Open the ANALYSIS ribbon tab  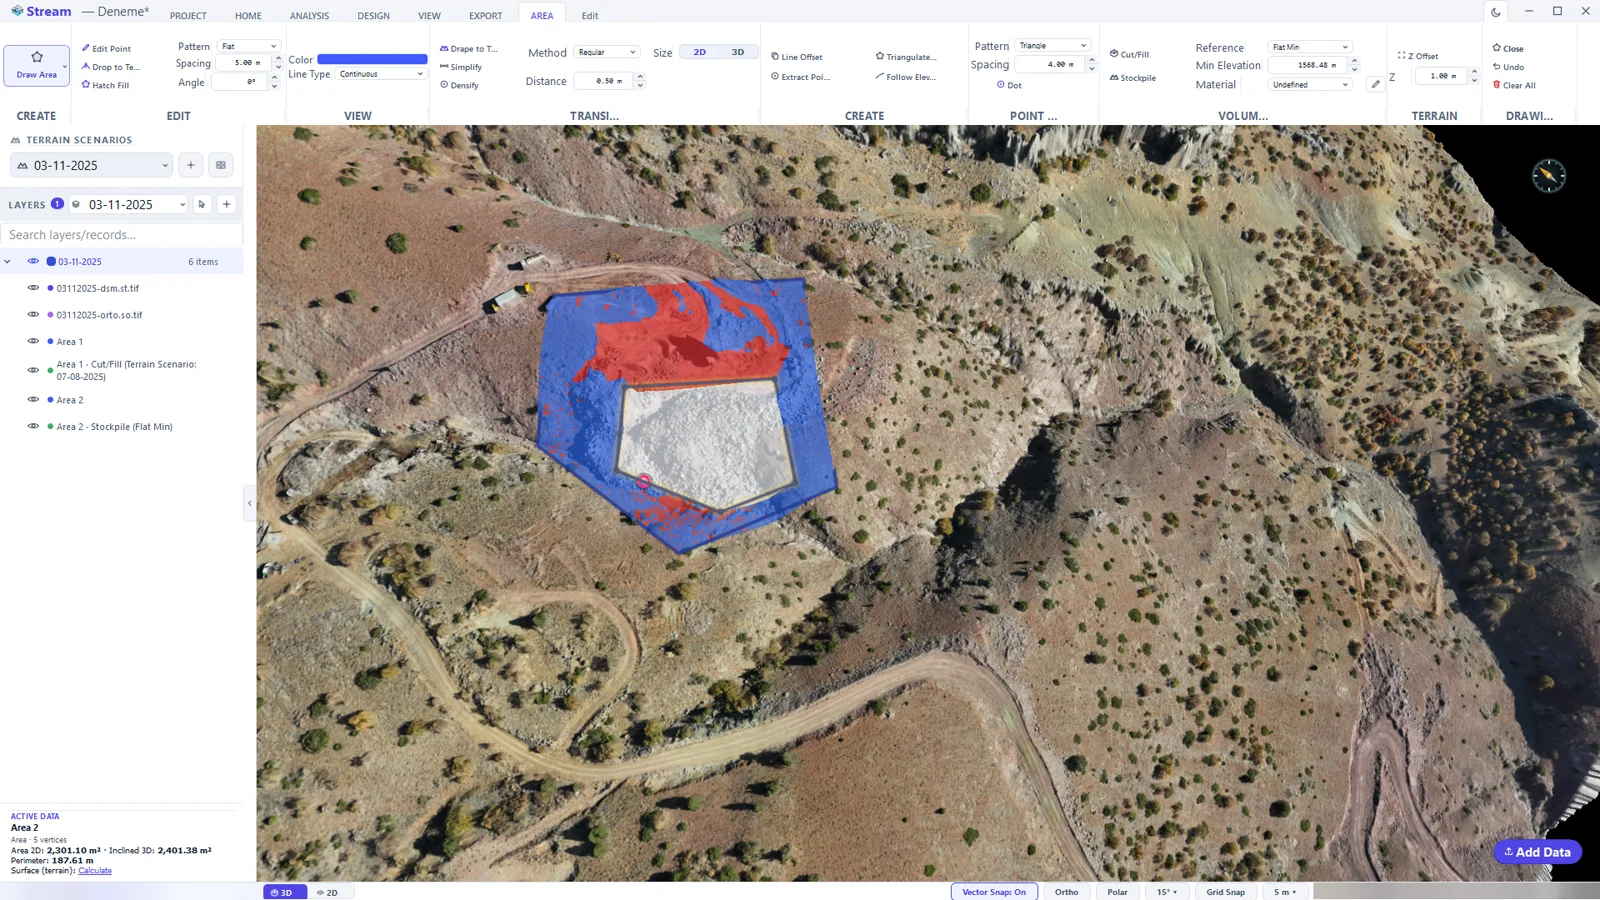click(309, 16)
